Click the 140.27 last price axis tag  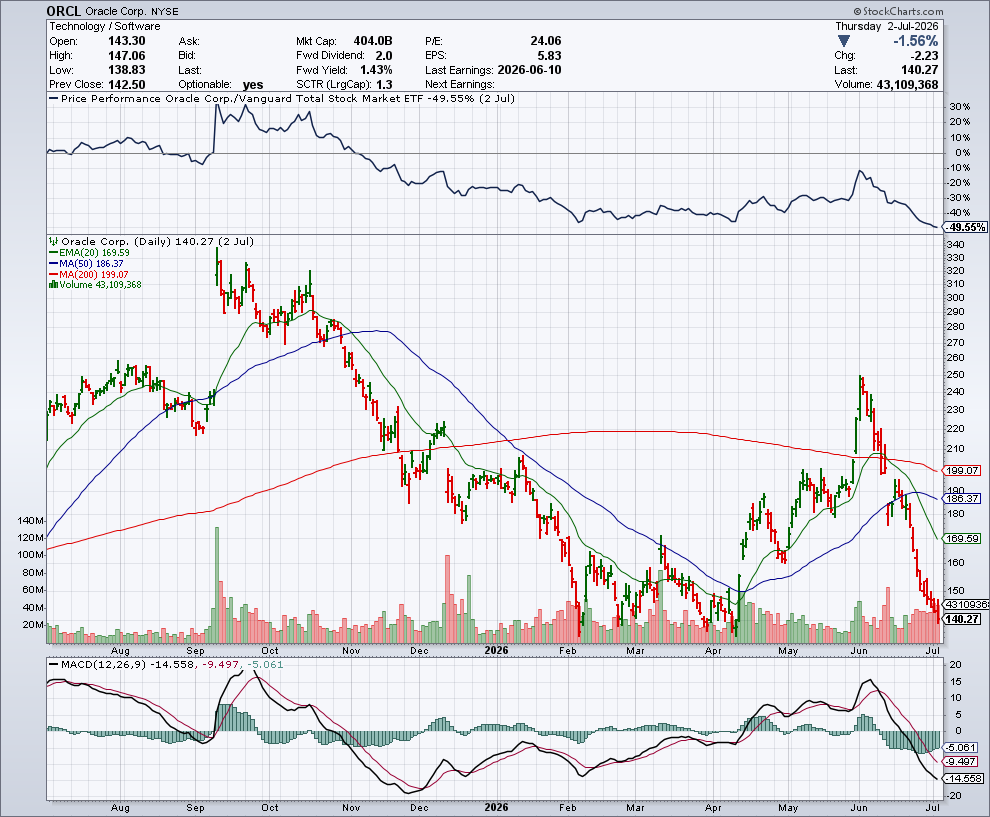pyautogui.click(x=961, y=619)
